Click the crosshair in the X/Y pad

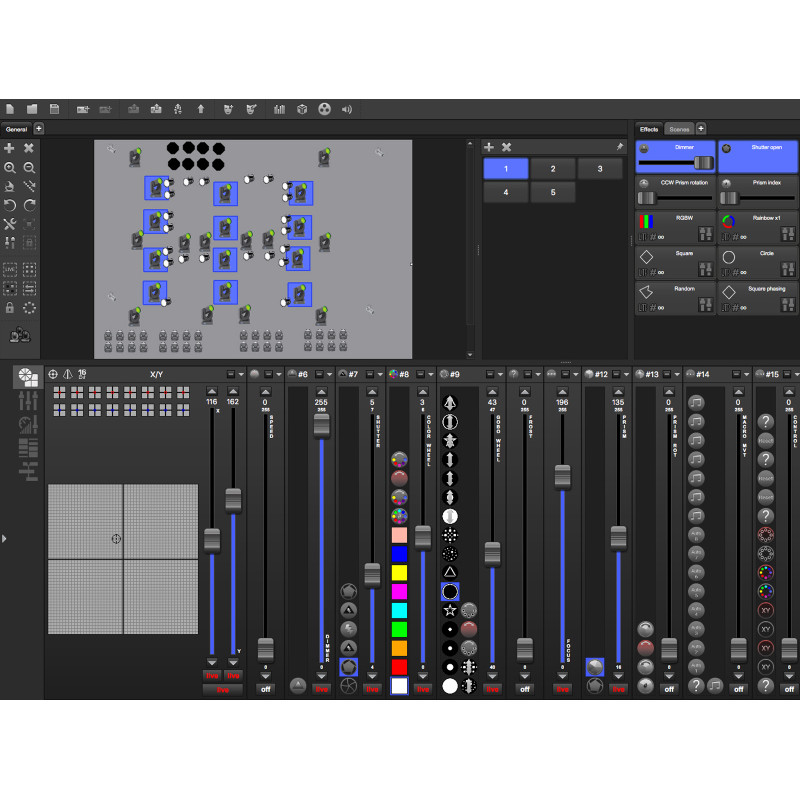click(116, 539)
